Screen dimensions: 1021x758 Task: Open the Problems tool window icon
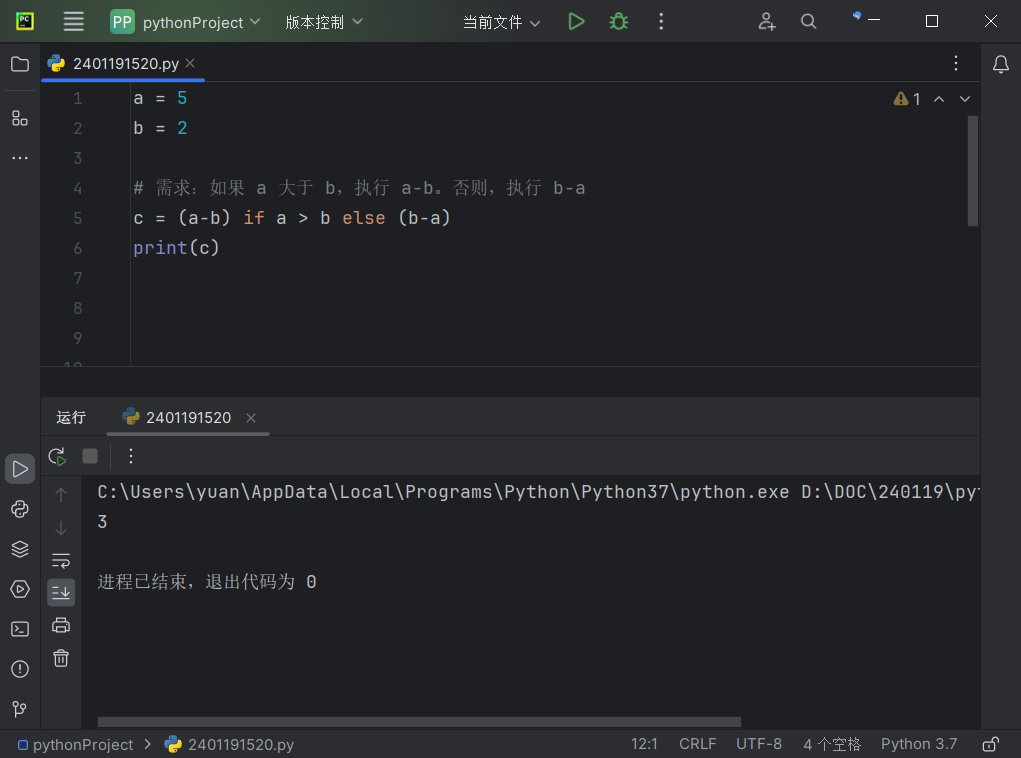(x=20, y=669)
